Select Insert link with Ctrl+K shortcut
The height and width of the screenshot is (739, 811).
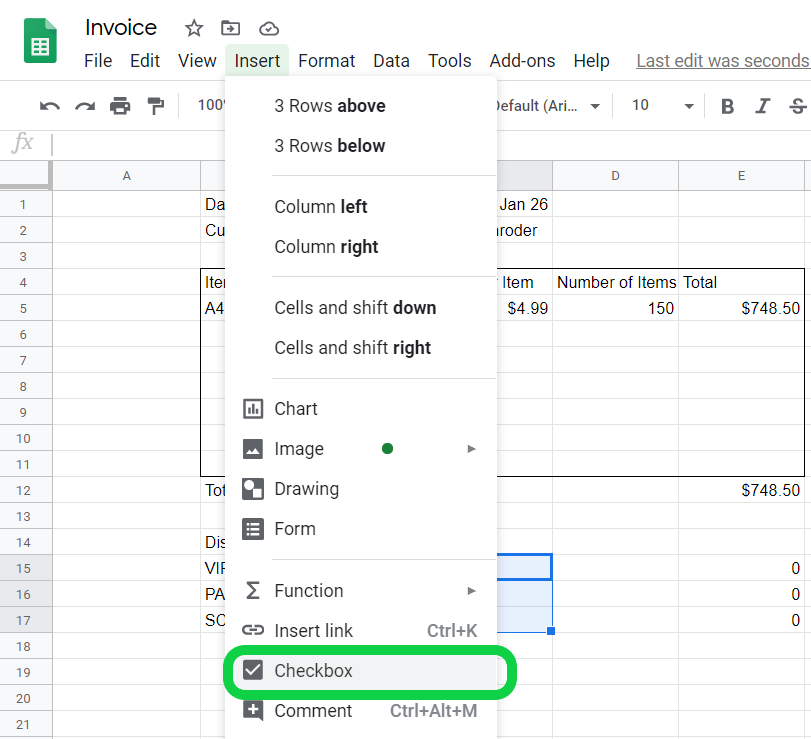coord(315,631)
